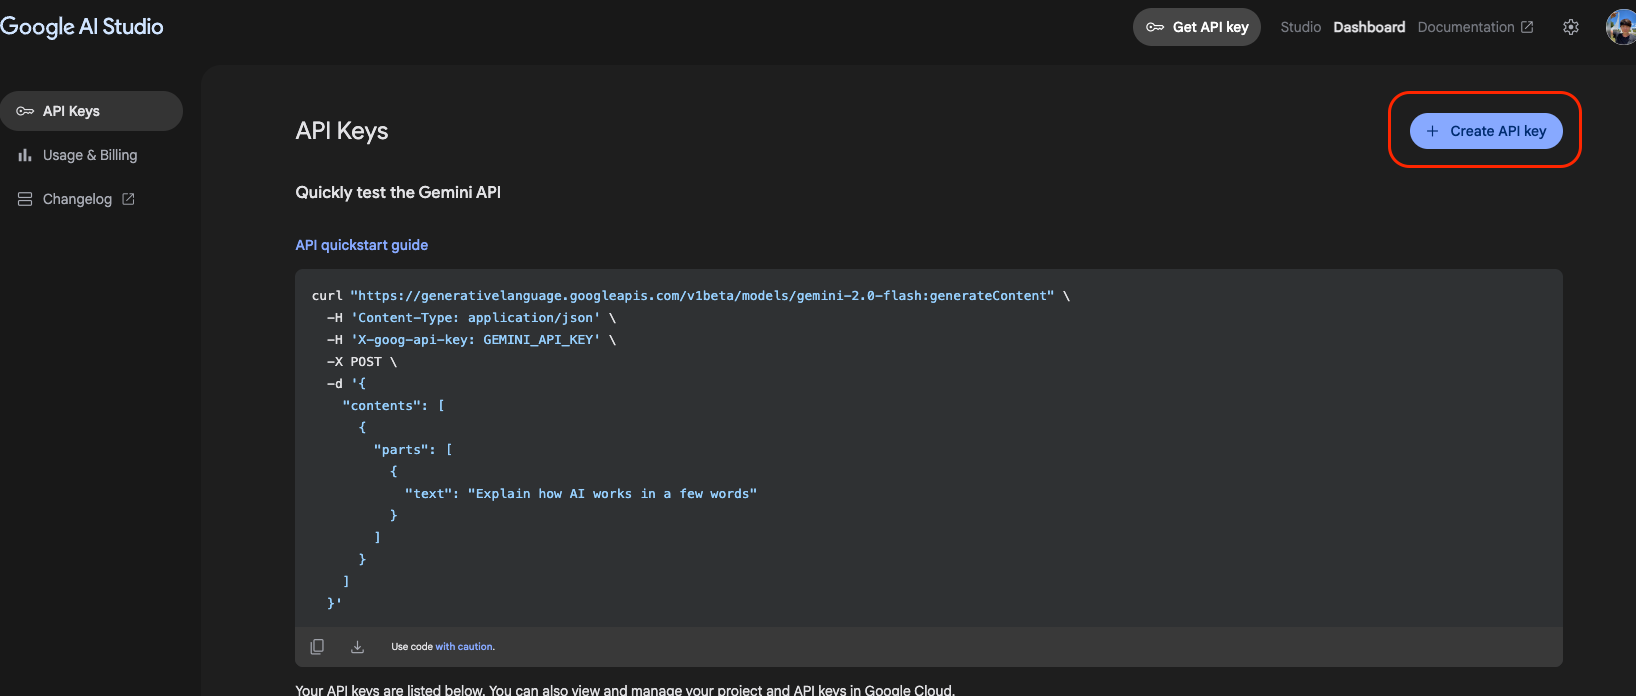
Task: Click the plus icon on Create API key
Action: (x=1432, y=131)
